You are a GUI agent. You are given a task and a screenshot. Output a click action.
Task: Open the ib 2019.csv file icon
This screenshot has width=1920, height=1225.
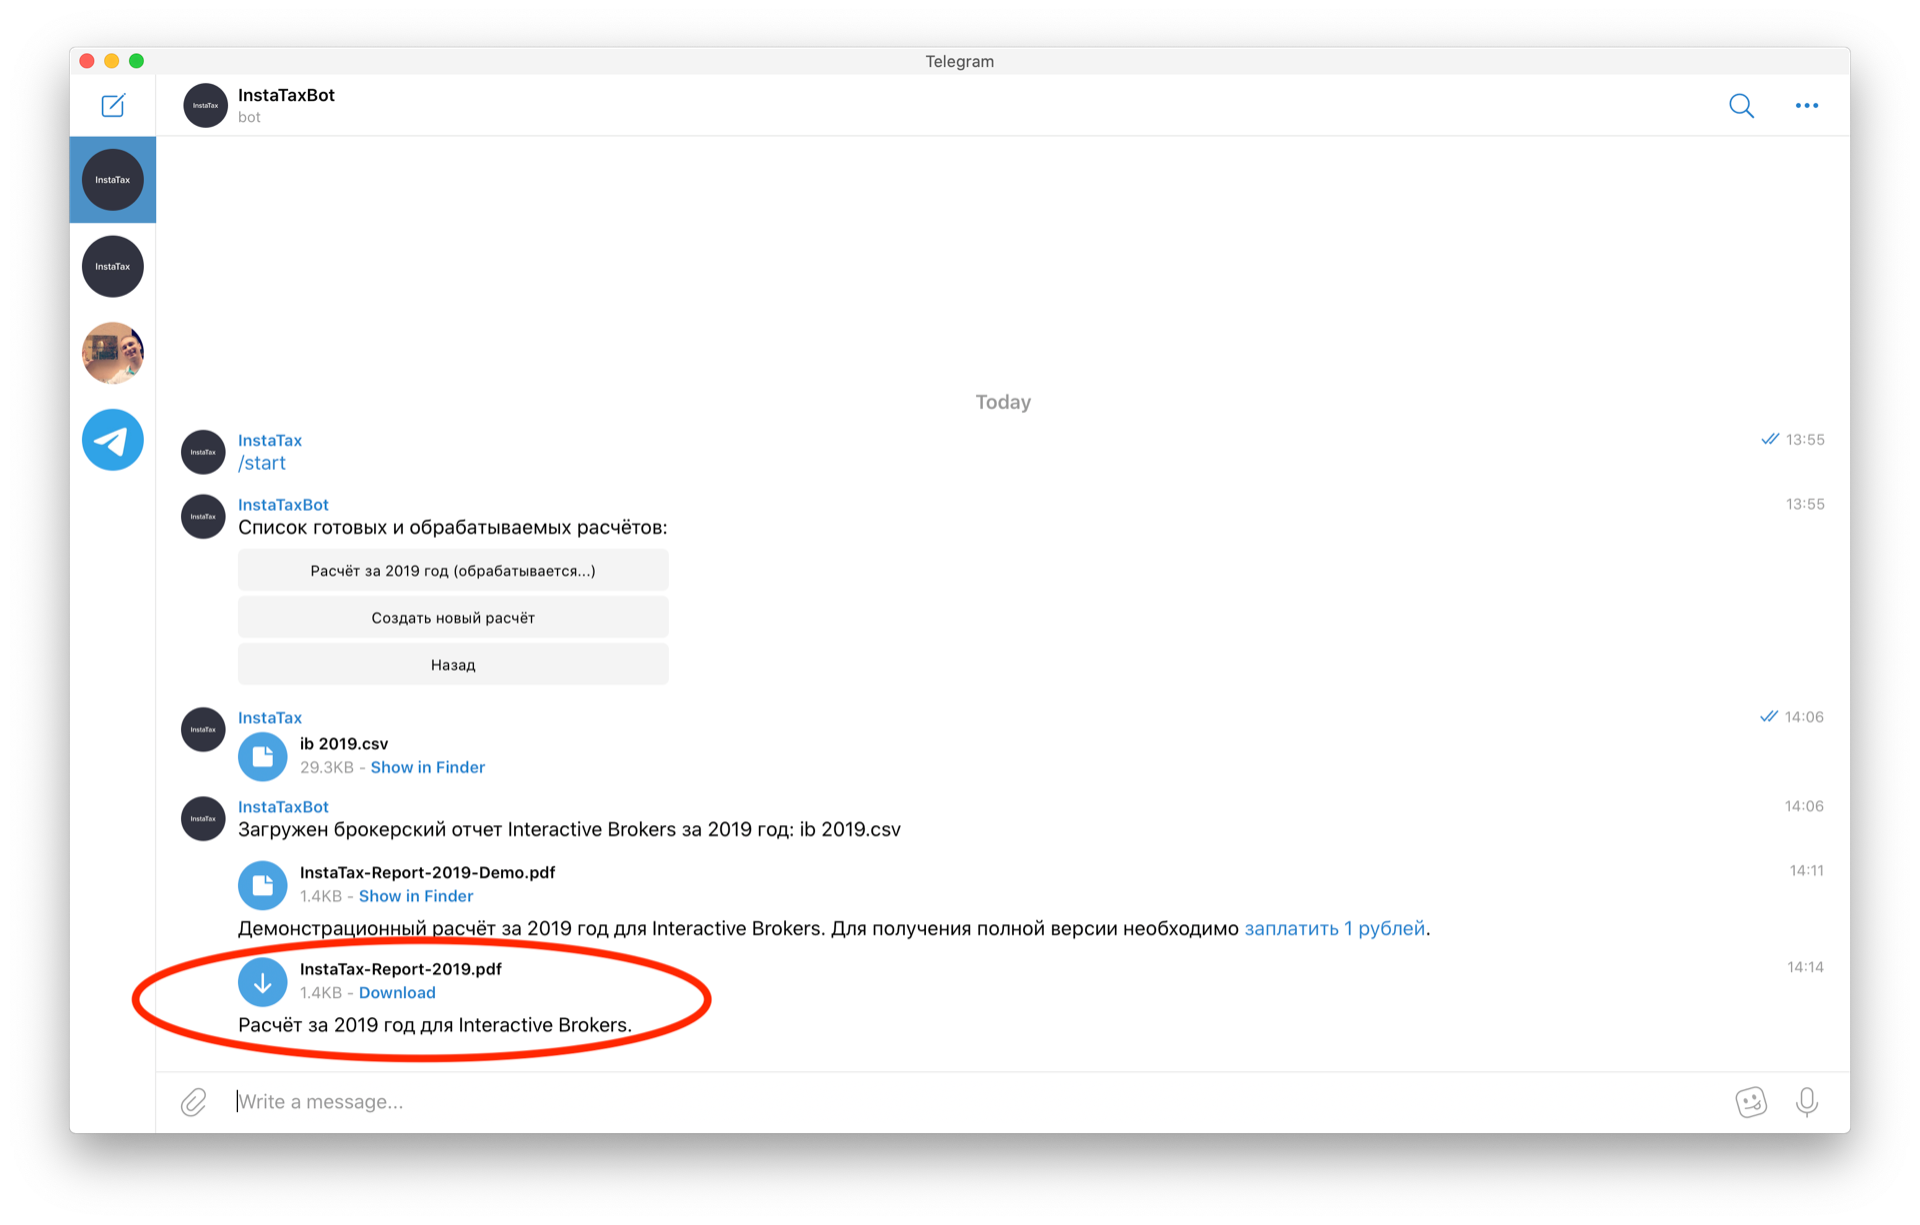click(x=262, y=756)
